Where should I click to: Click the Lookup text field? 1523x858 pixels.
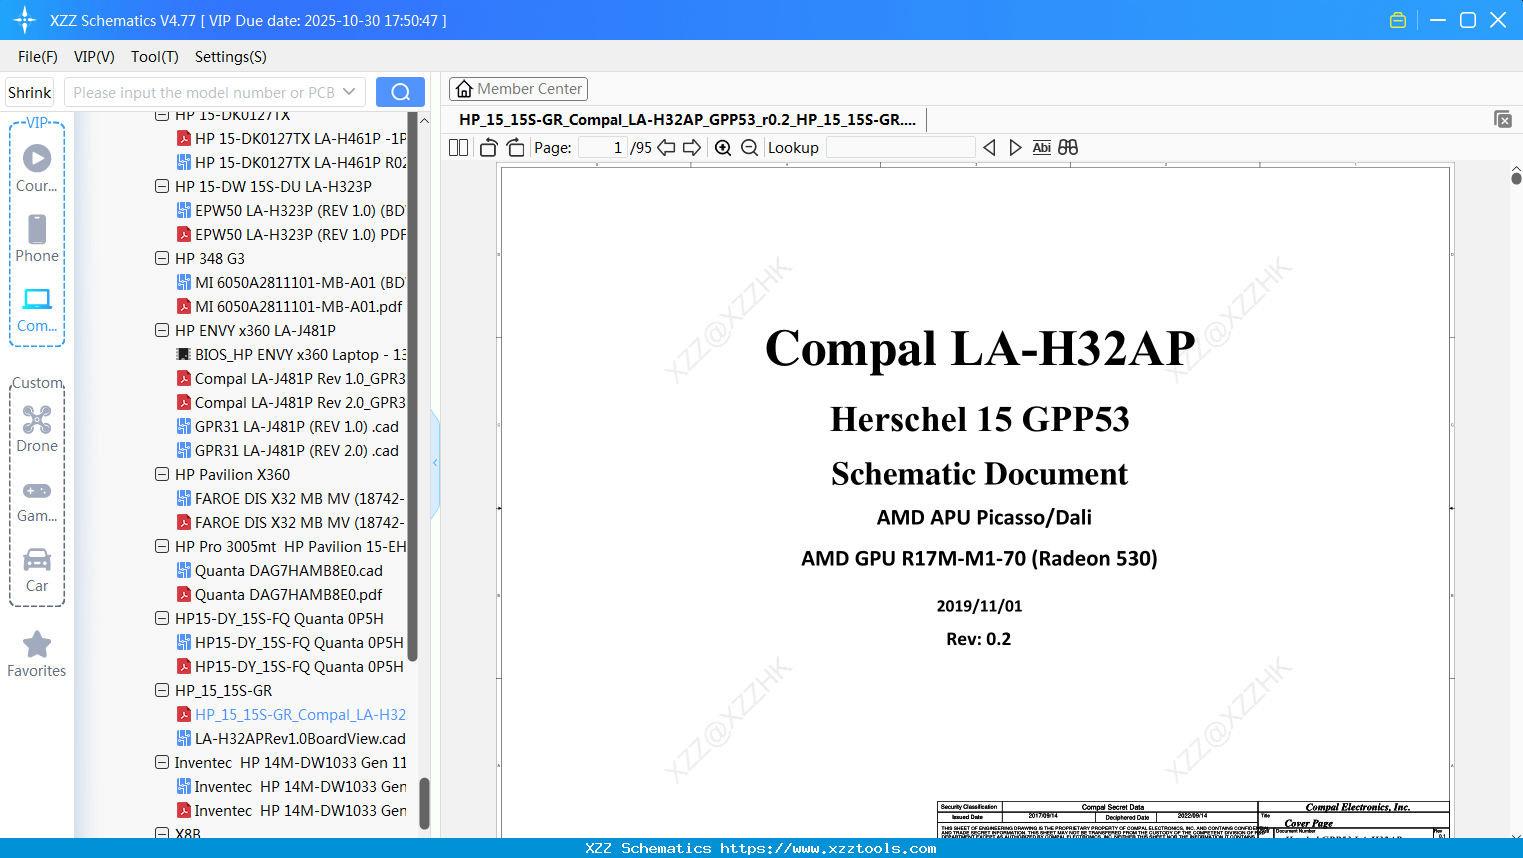tap(900, 147)
